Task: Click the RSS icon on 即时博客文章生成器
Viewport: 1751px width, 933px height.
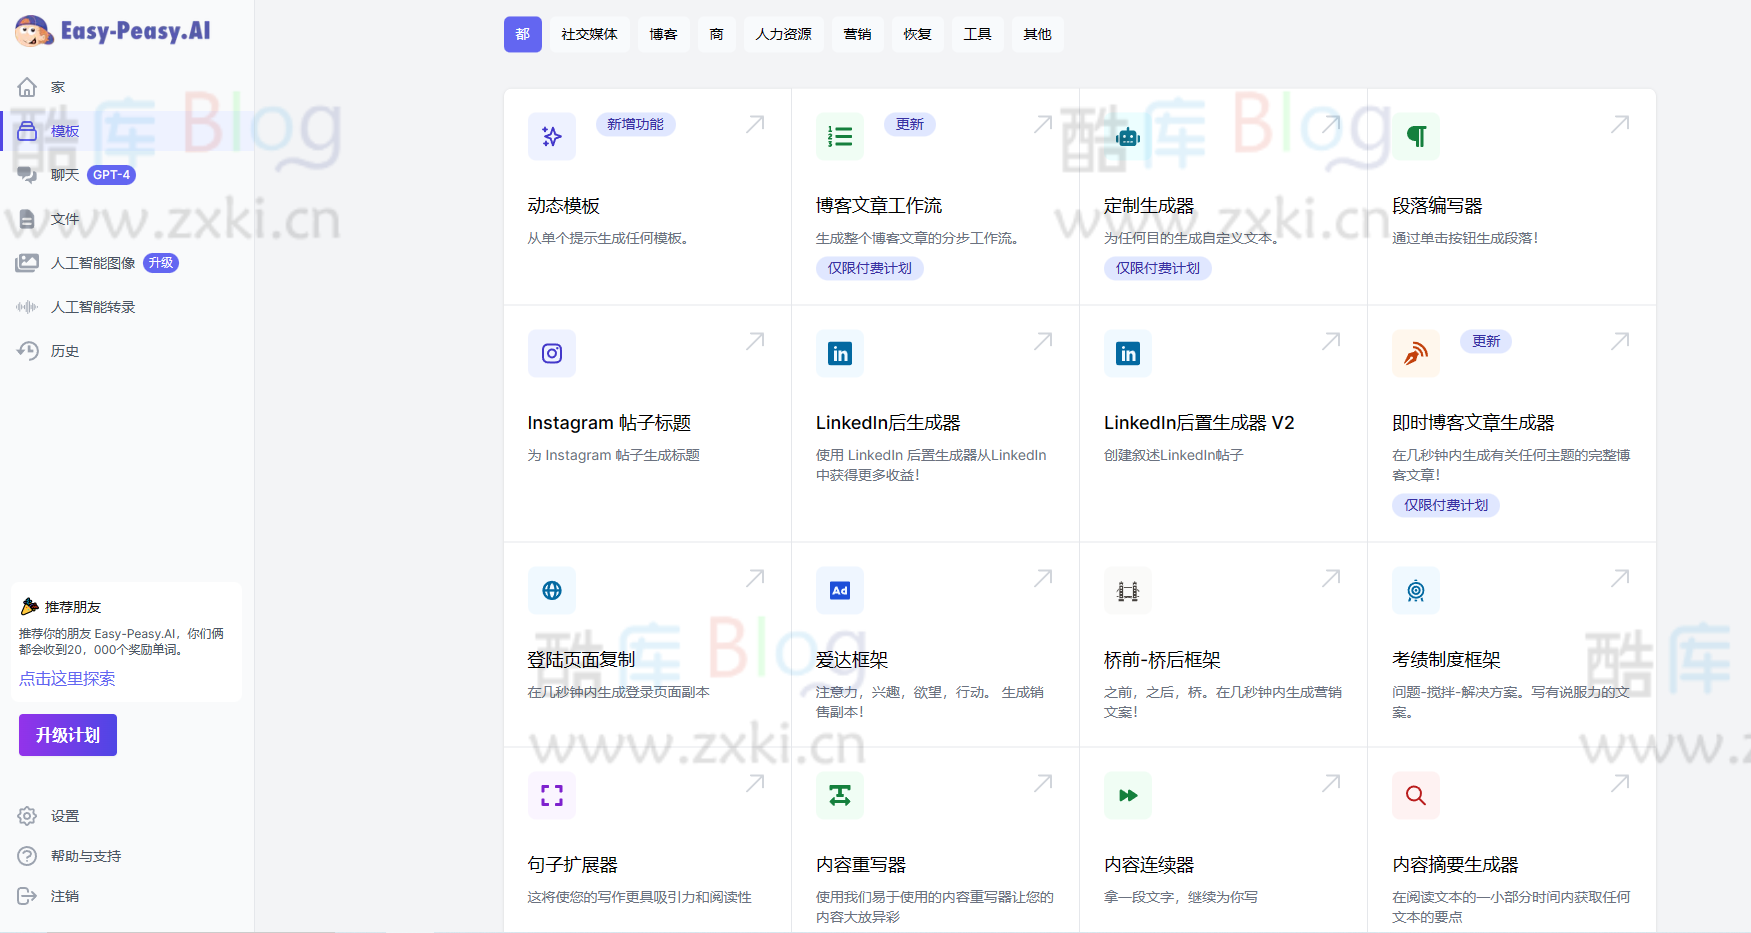Action: (1415, 353)
